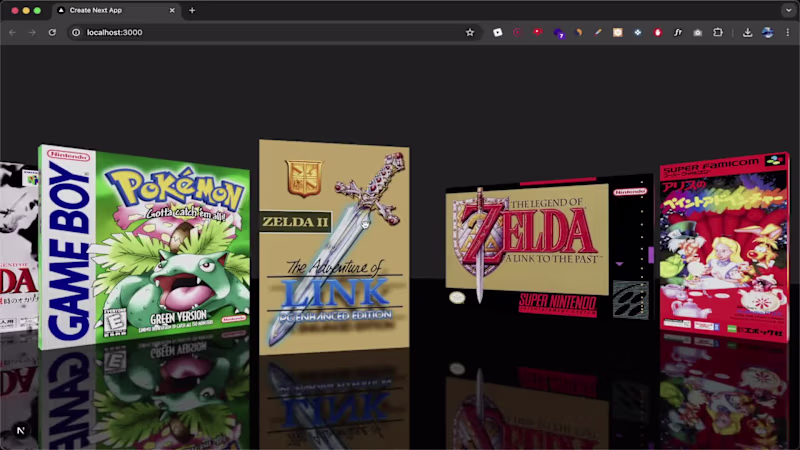
Task: Reload the localhost page
Action: click(x=52, y=32)
